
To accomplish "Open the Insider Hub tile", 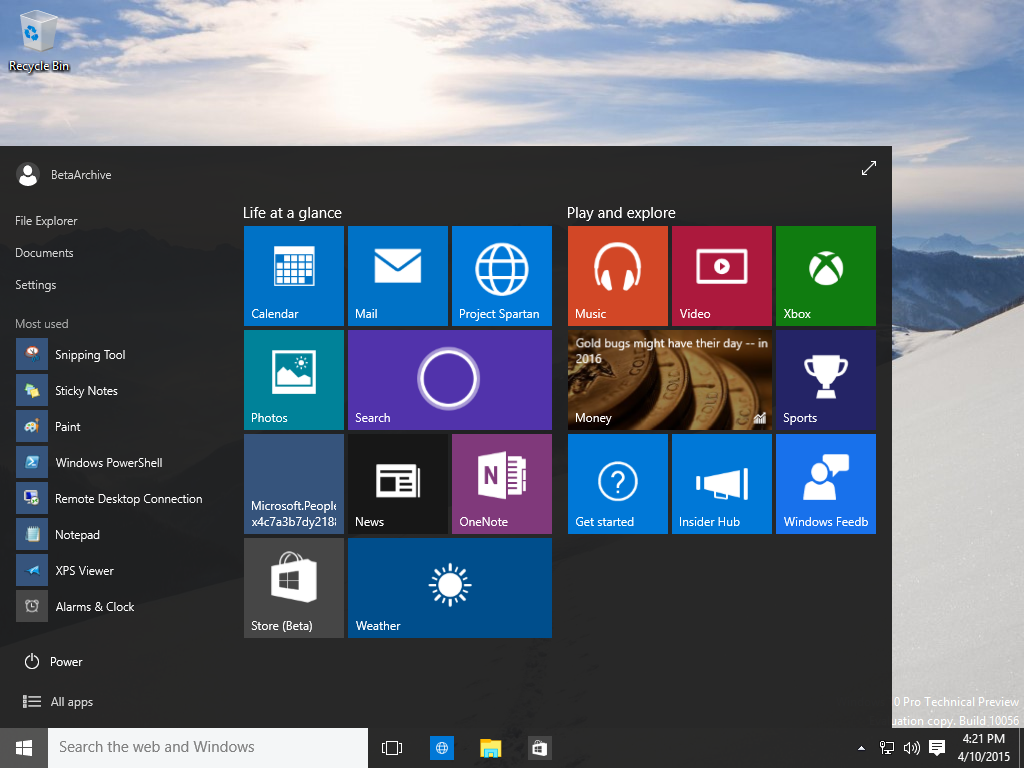I will 722,484.
